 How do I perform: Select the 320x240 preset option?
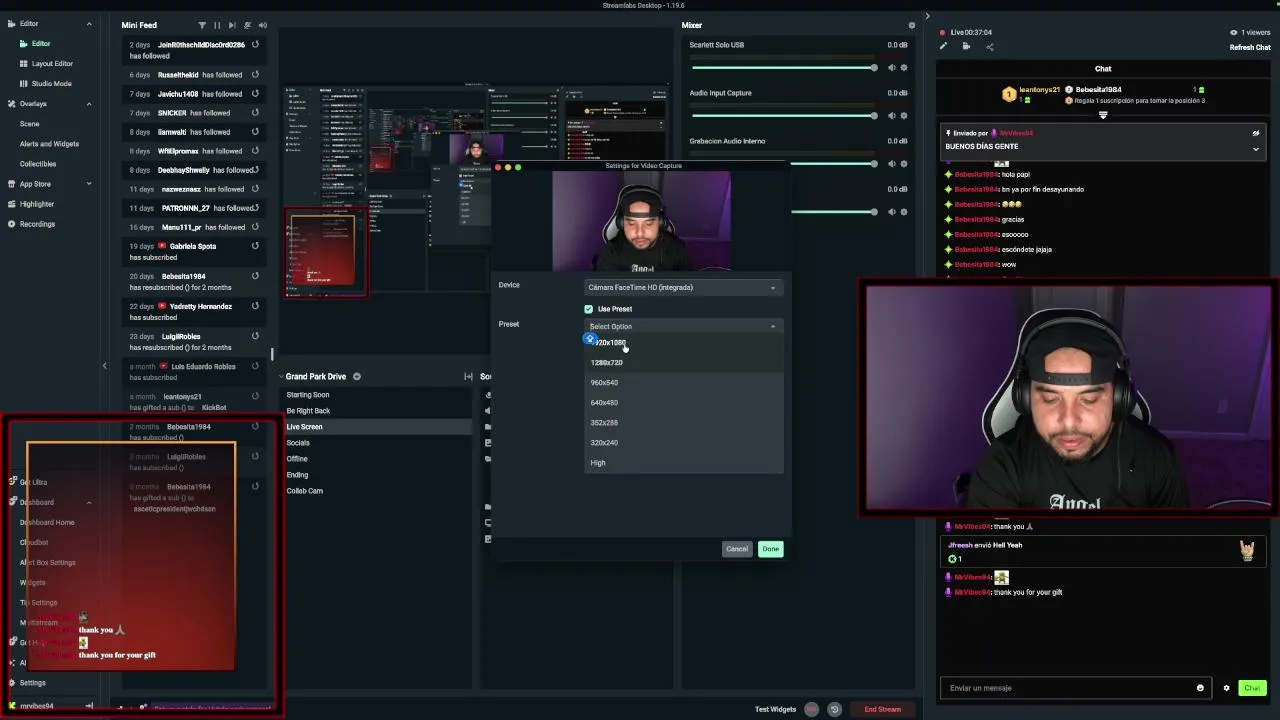click(x=683, y=443)
